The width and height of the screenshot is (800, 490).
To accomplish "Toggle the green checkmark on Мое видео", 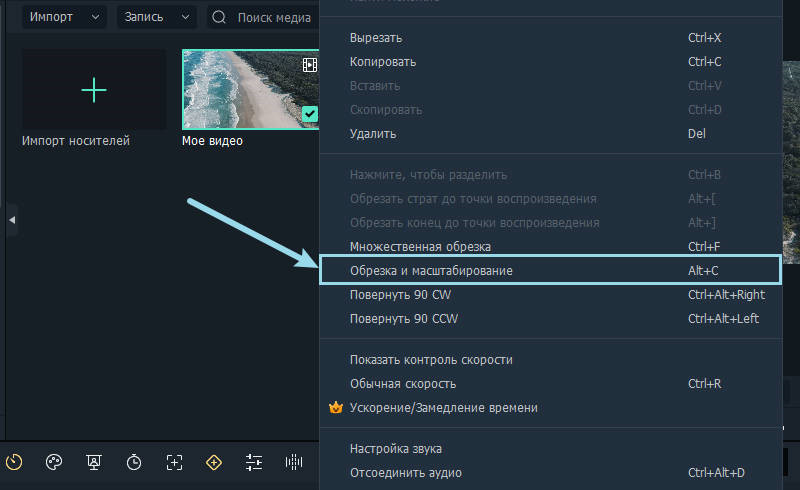I will click(310, 114).
